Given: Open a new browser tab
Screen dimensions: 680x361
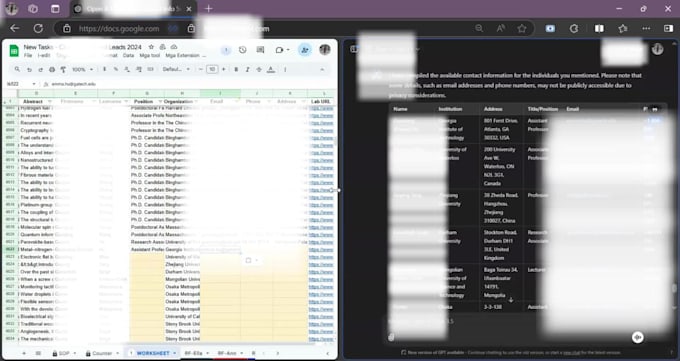Looking at the screenshot, I should point(209,9).
